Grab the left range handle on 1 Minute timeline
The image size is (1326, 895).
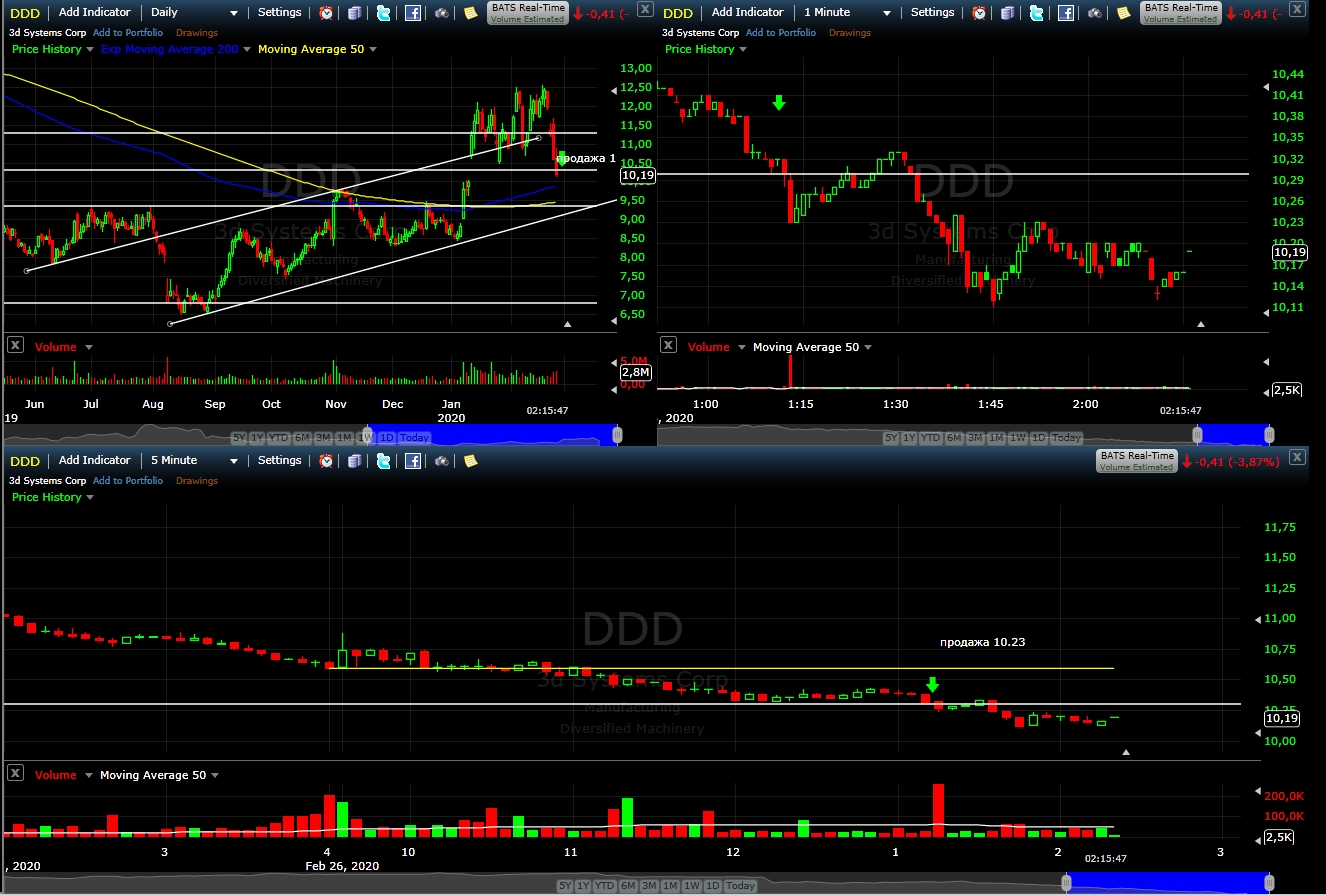point(1198,436)
